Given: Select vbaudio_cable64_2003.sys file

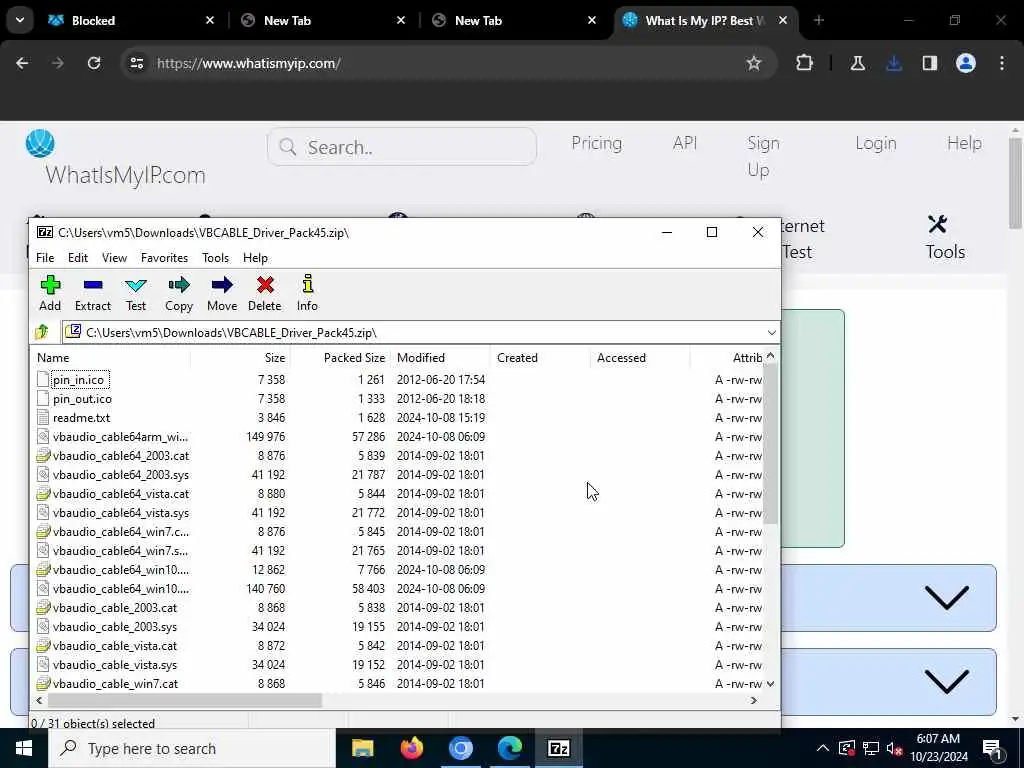Looking at the screenshot, I should 121,475.
